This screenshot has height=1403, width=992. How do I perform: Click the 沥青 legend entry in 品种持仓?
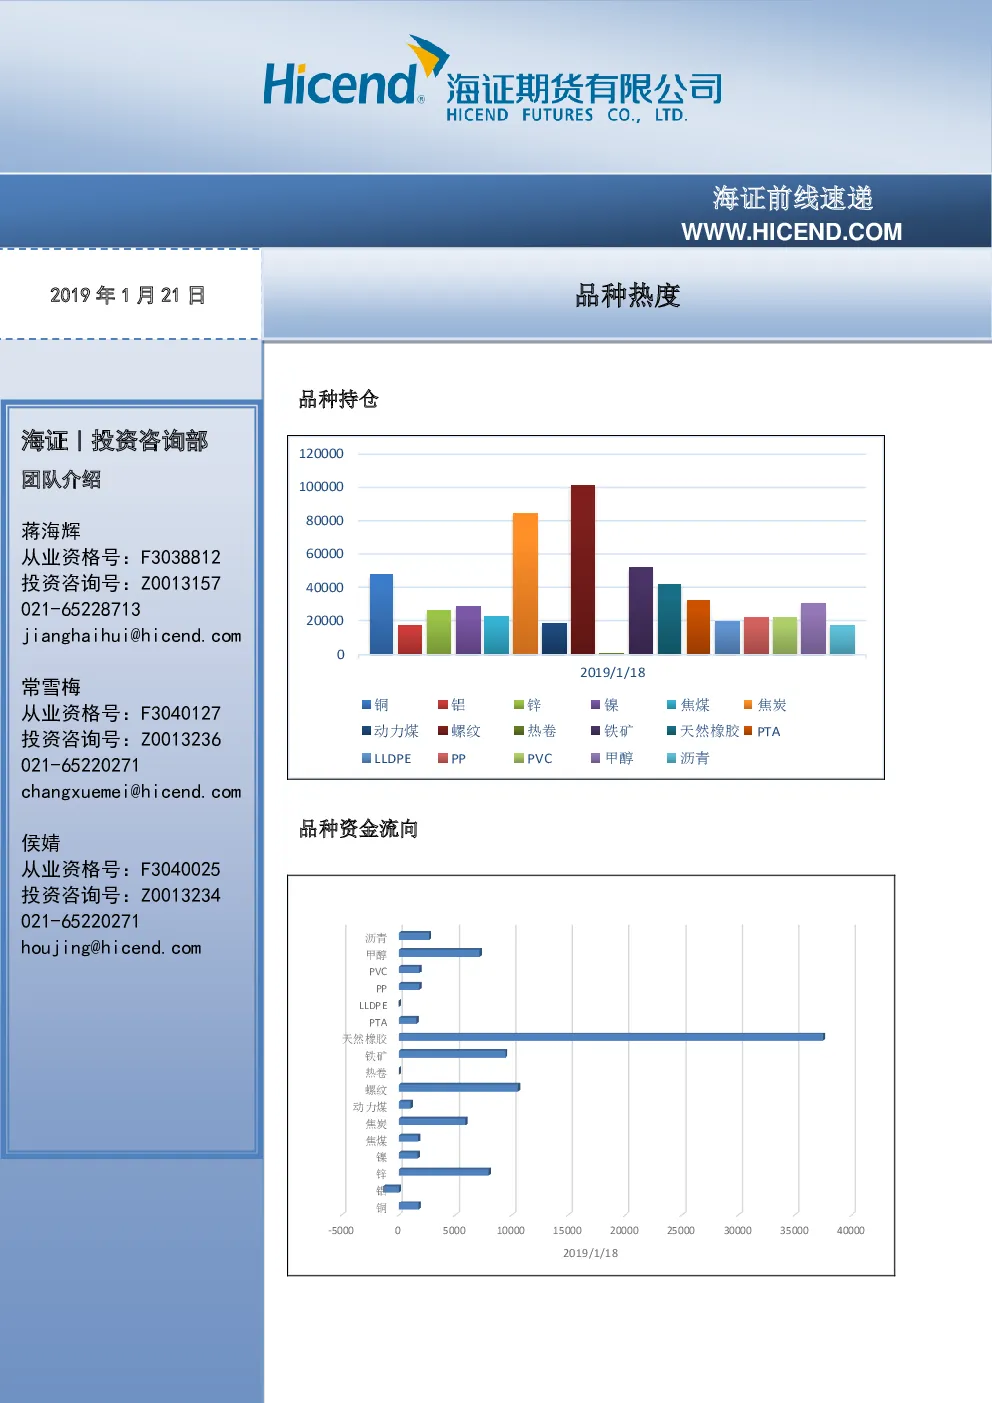click(689, 758)
